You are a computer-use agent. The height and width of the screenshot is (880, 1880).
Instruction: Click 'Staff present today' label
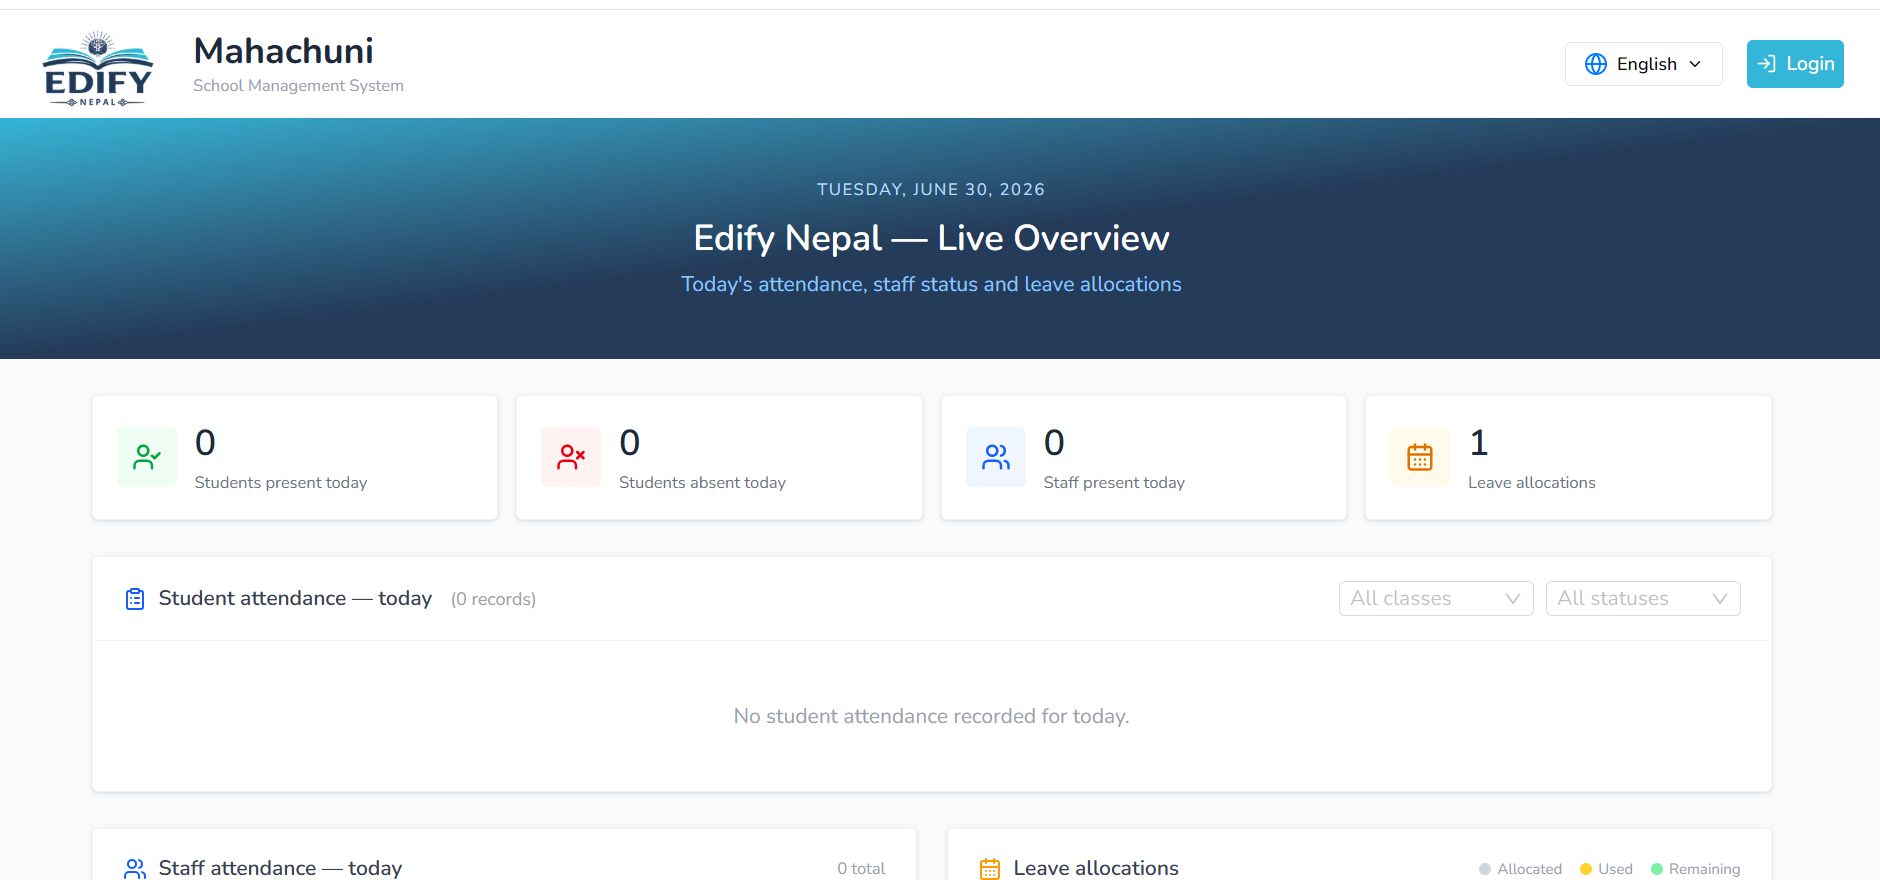tap(1114, 482)
